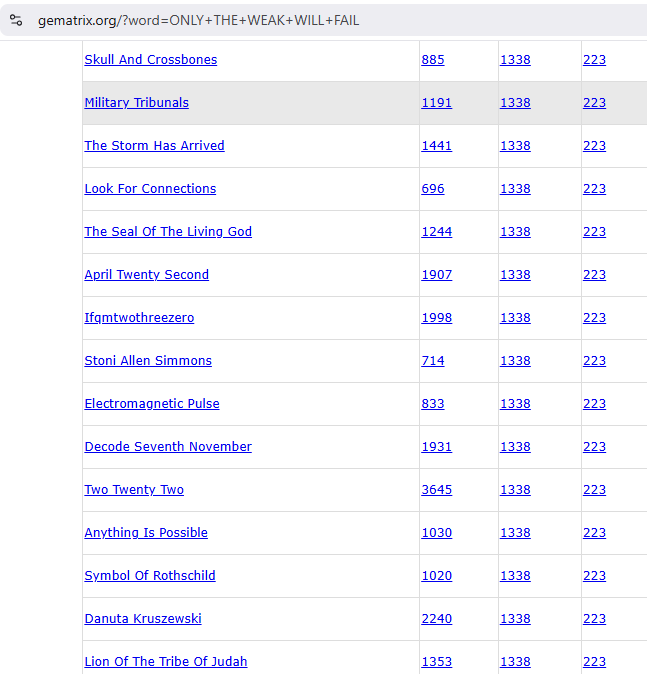Click the Symbol Of Rothschild link
The width and height of the screenshot is (647, 674).
coord(150,576)
